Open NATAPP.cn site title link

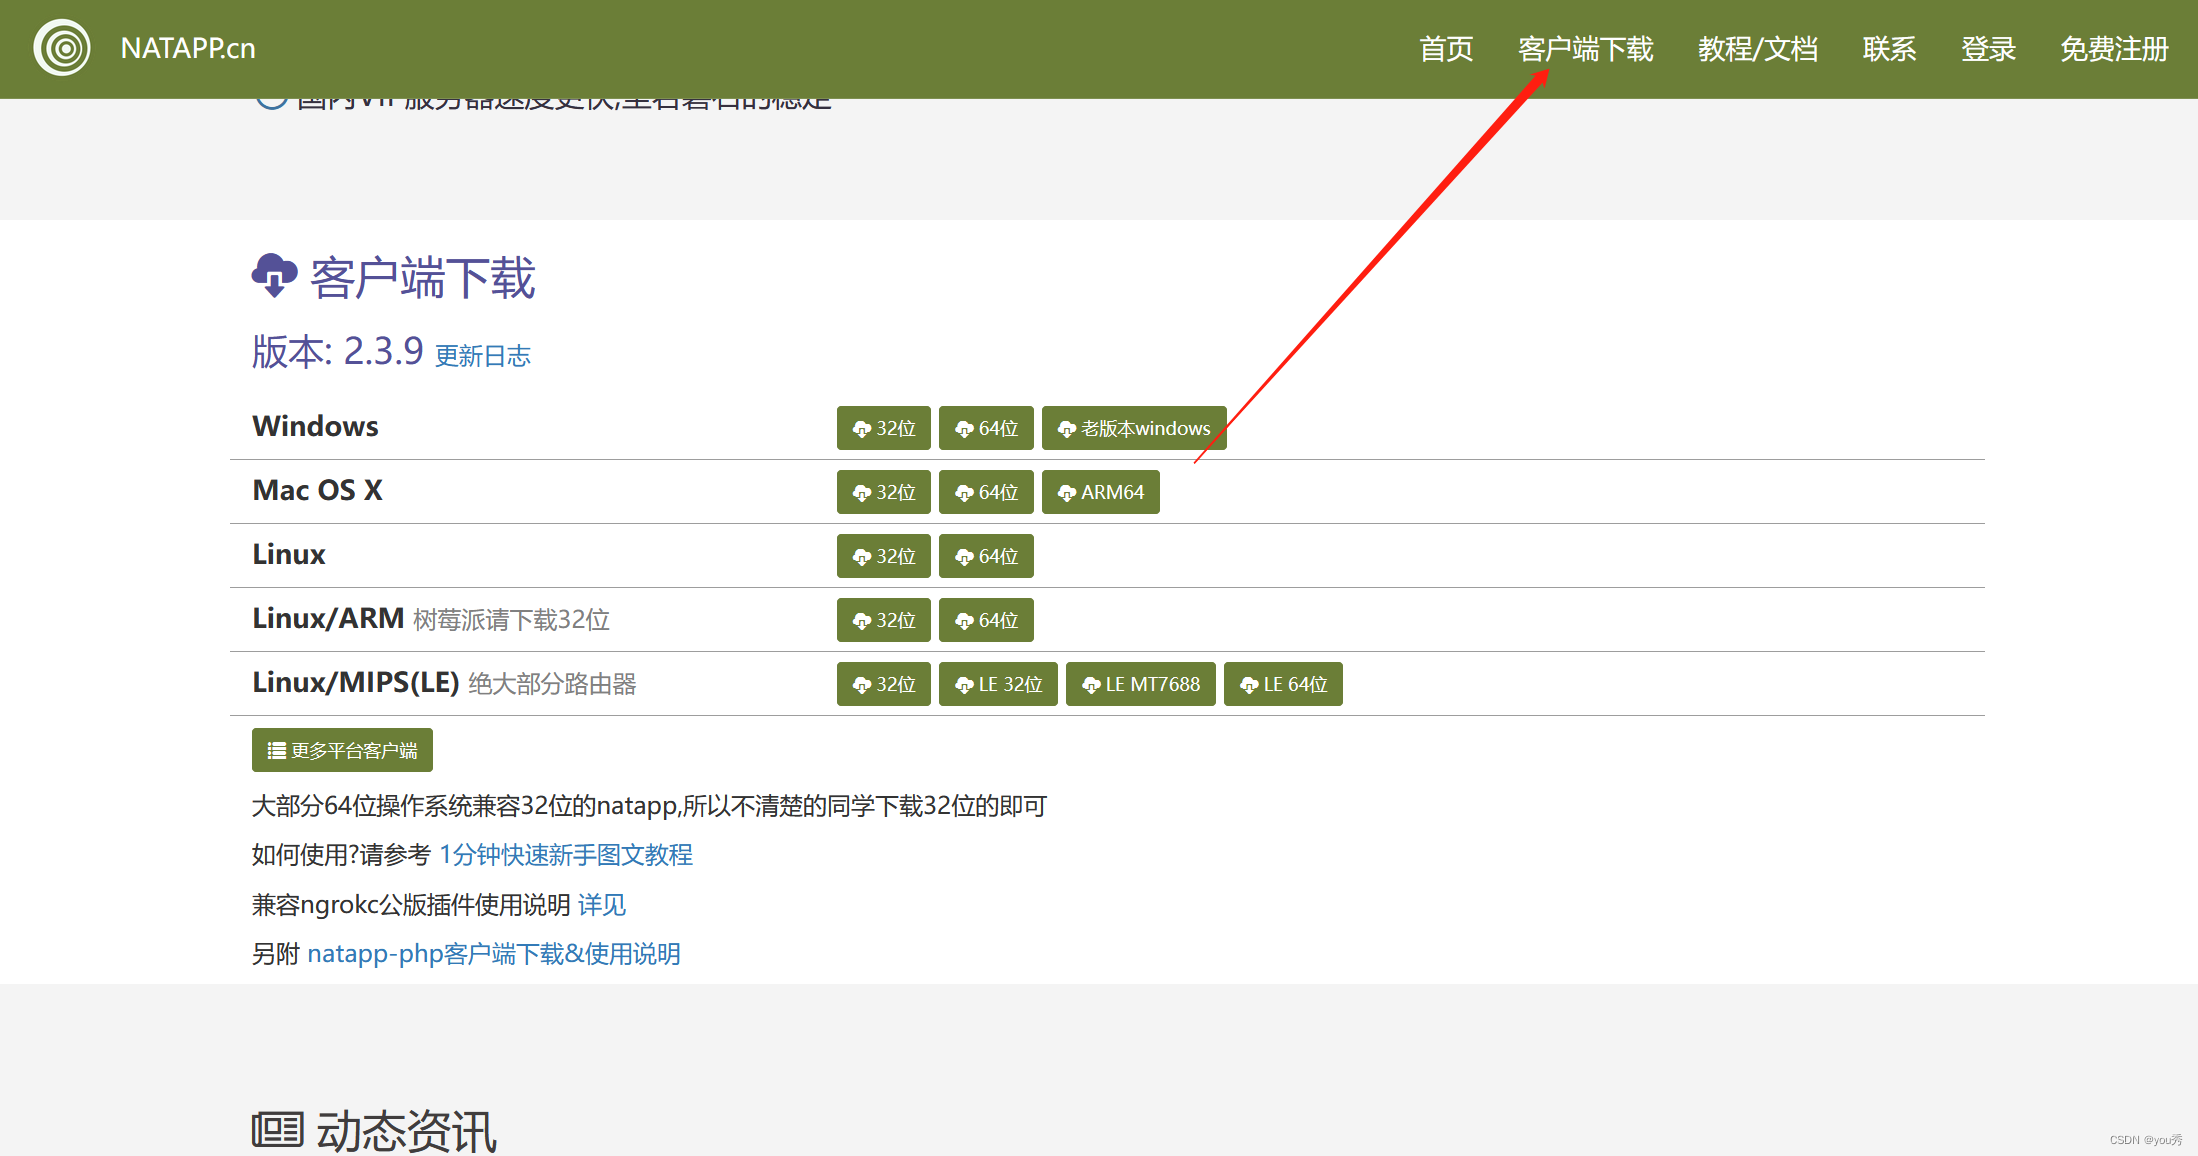coord(188,48)
